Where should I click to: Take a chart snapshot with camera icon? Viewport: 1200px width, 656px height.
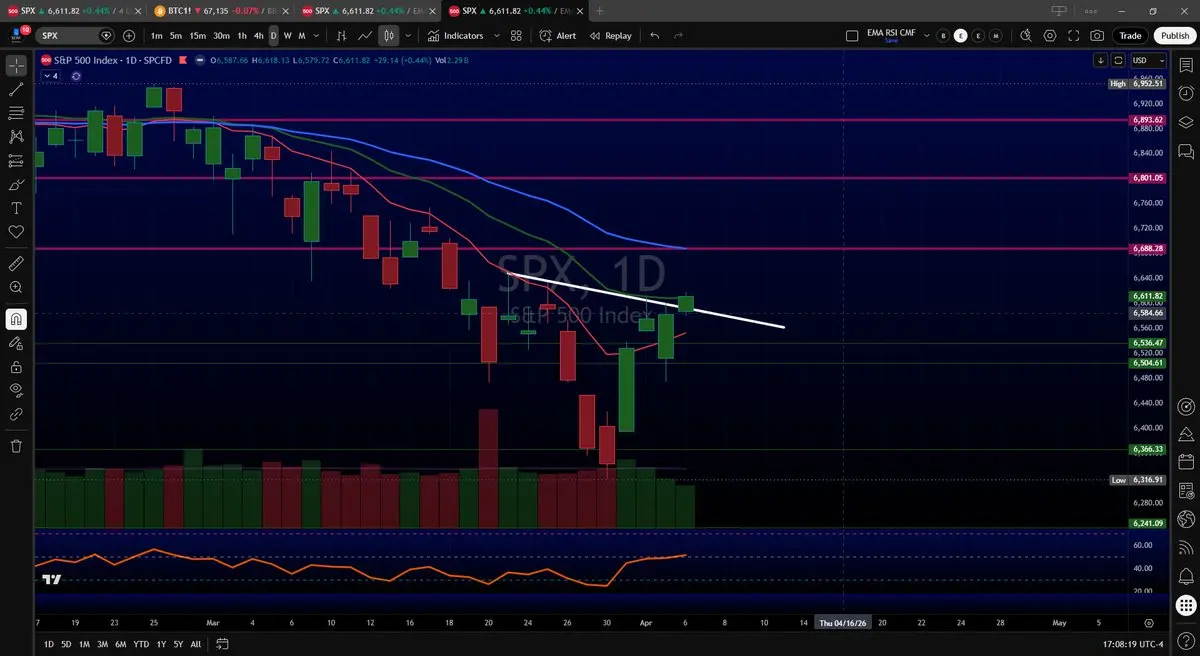point(1097,36)
